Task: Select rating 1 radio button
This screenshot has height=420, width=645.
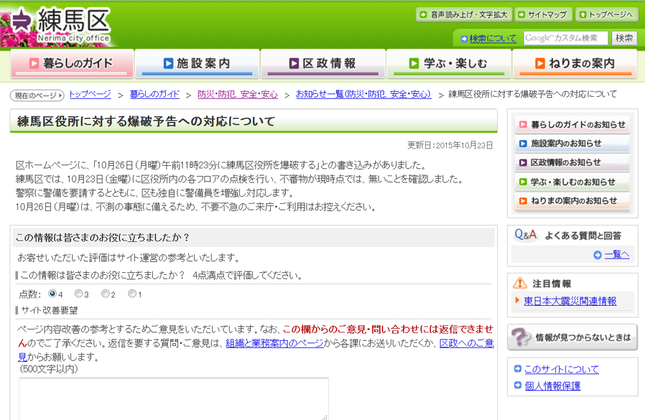Action: tap(131, 294)
